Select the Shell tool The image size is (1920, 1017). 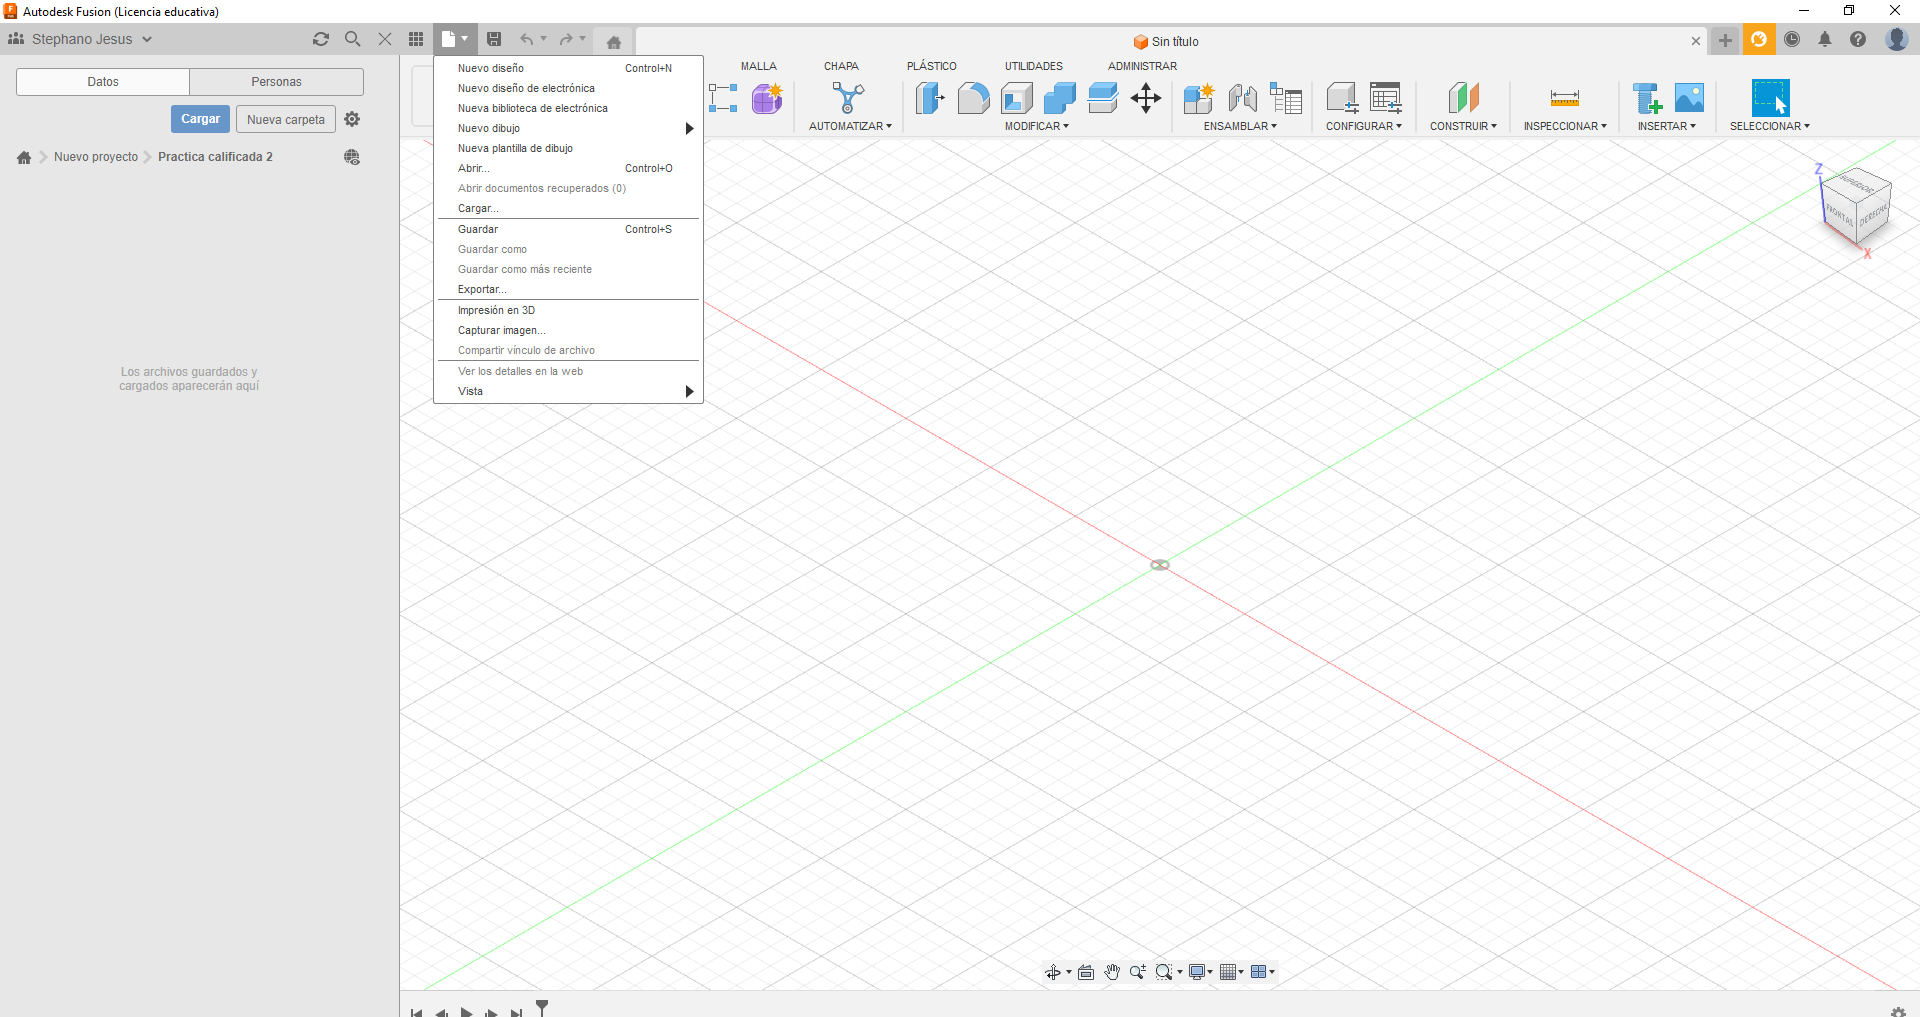[x=1017, y=98]
